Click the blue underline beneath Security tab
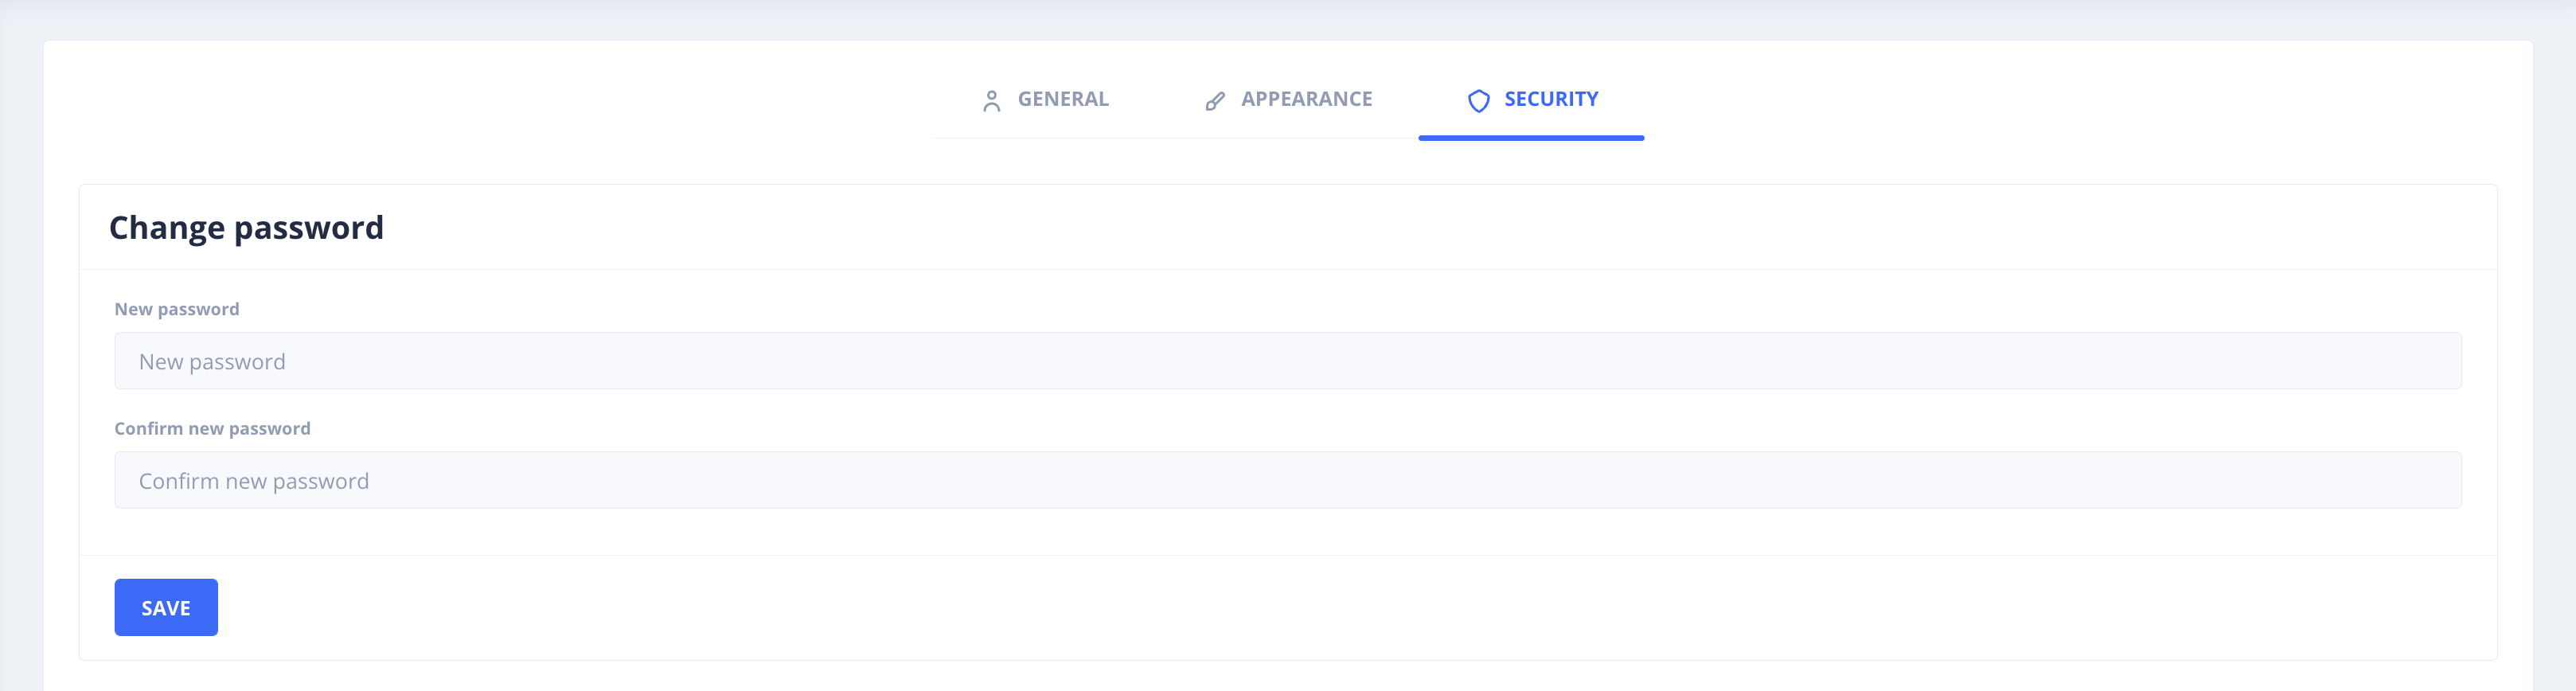Screen dimensions: 2576x691 coord(1530,138)
